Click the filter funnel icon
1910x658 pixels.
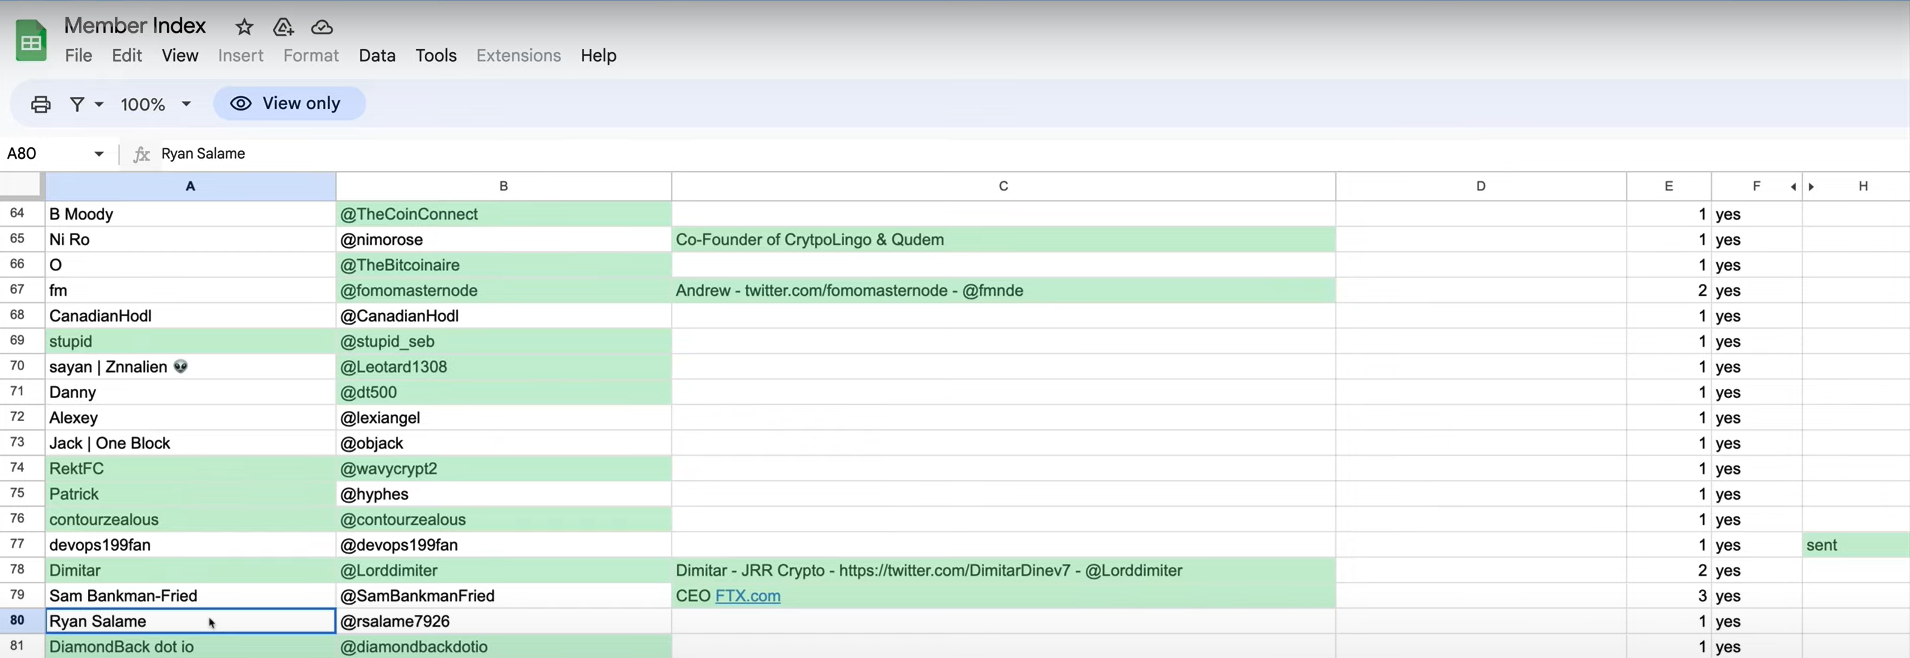77,104
